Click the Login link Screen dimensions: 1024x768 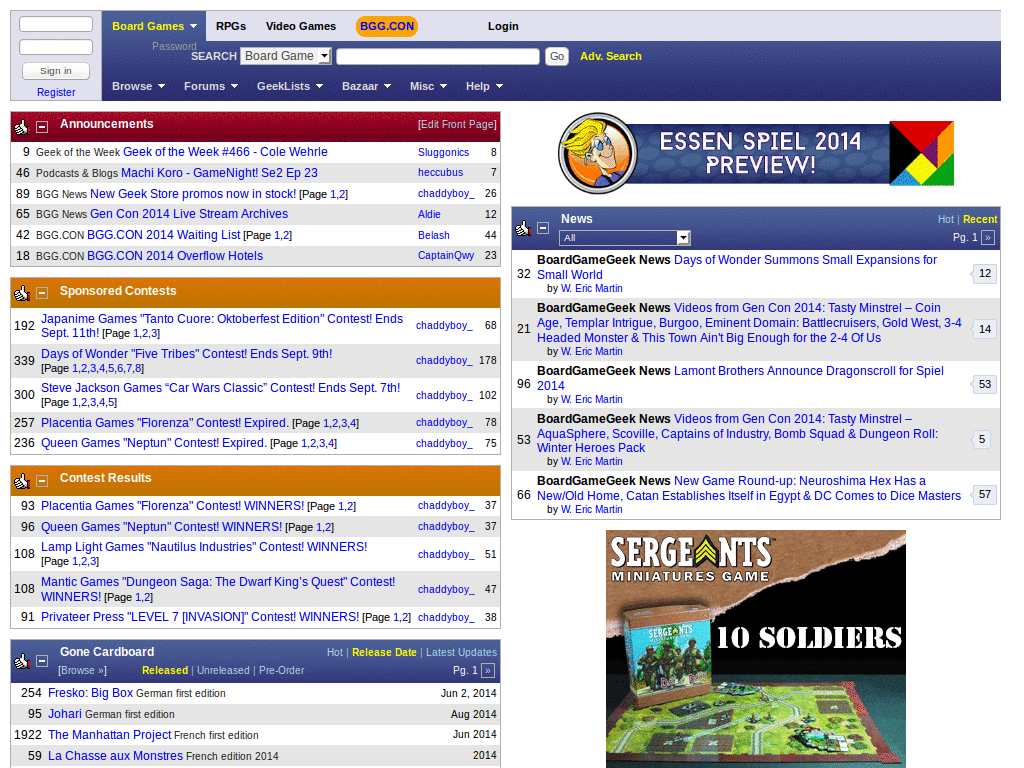tap(503, 26)
